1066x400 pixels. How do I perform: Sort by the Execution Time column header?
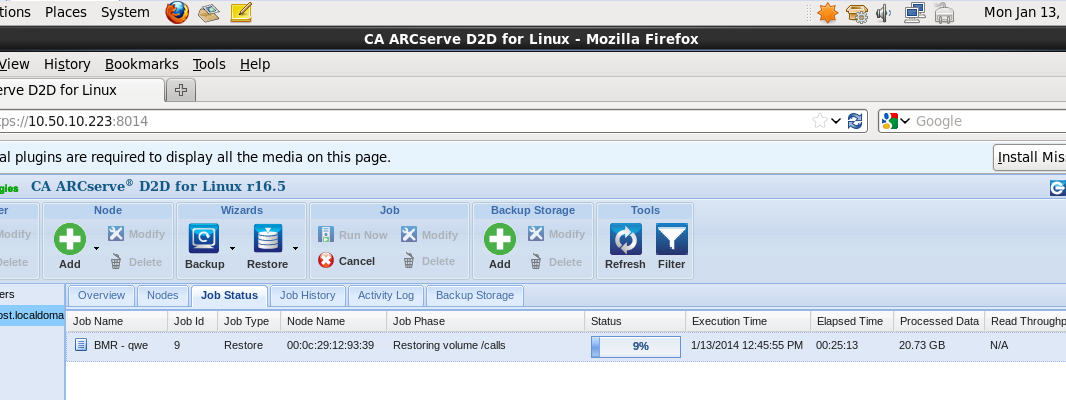point(748,321)
